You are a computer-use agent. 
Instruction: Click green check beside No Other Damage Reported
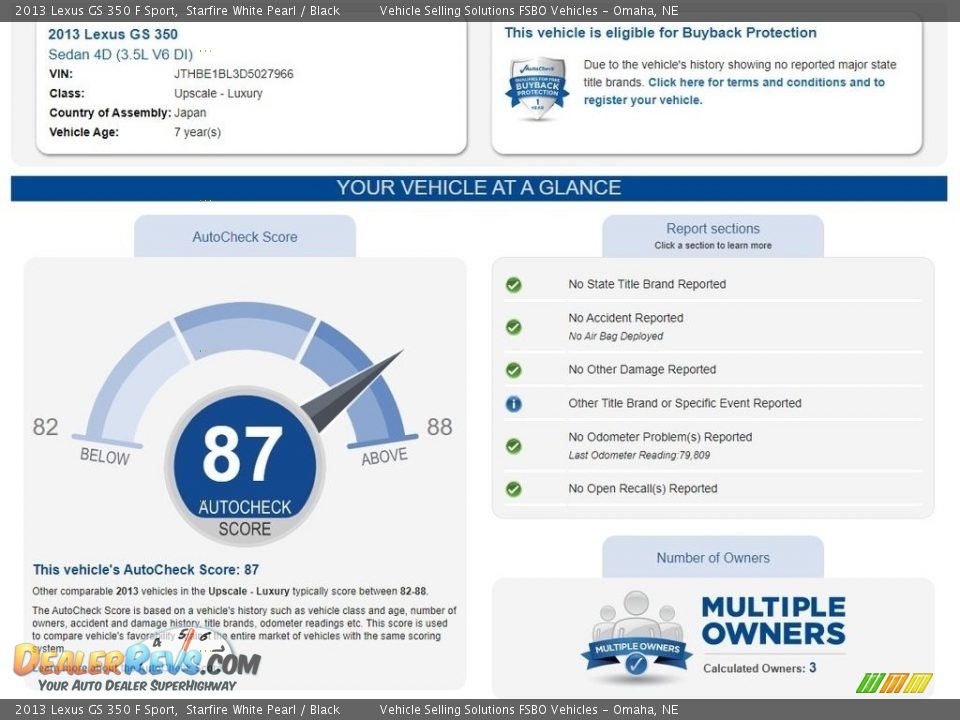pos(514,370)
